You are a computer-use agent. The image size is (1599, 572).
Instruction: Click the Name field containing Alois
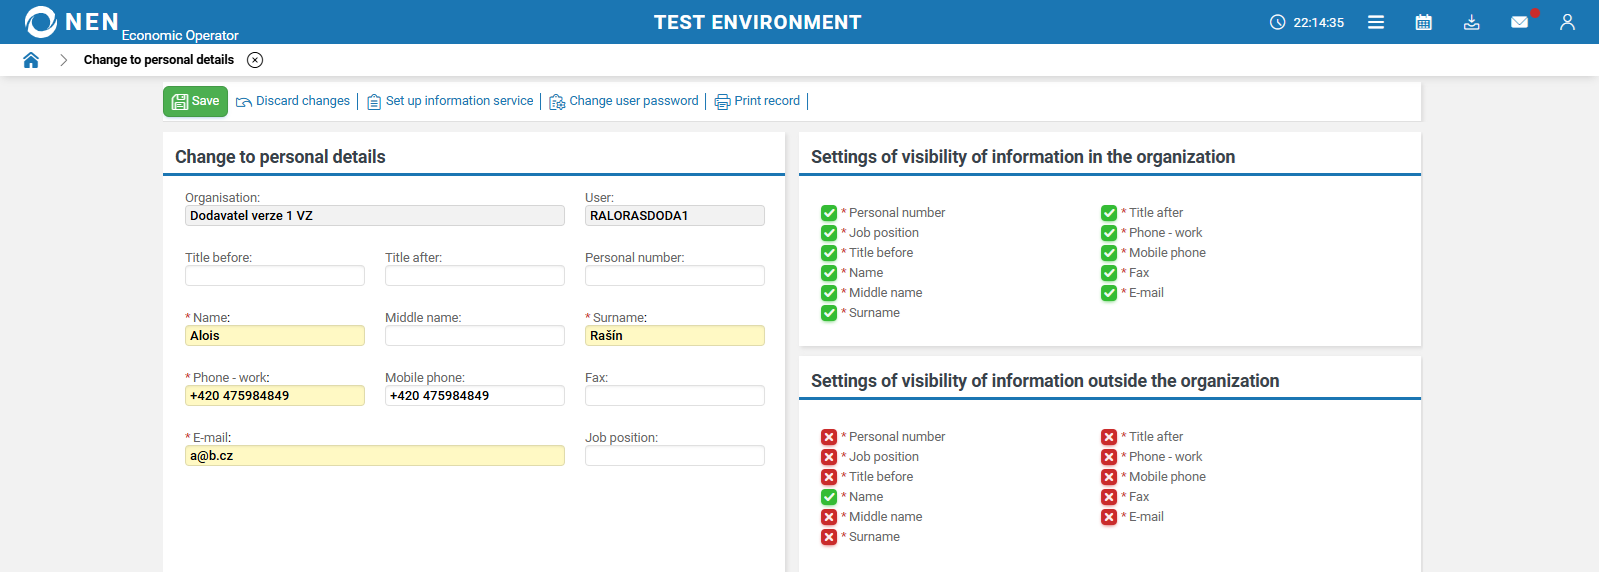275,336
